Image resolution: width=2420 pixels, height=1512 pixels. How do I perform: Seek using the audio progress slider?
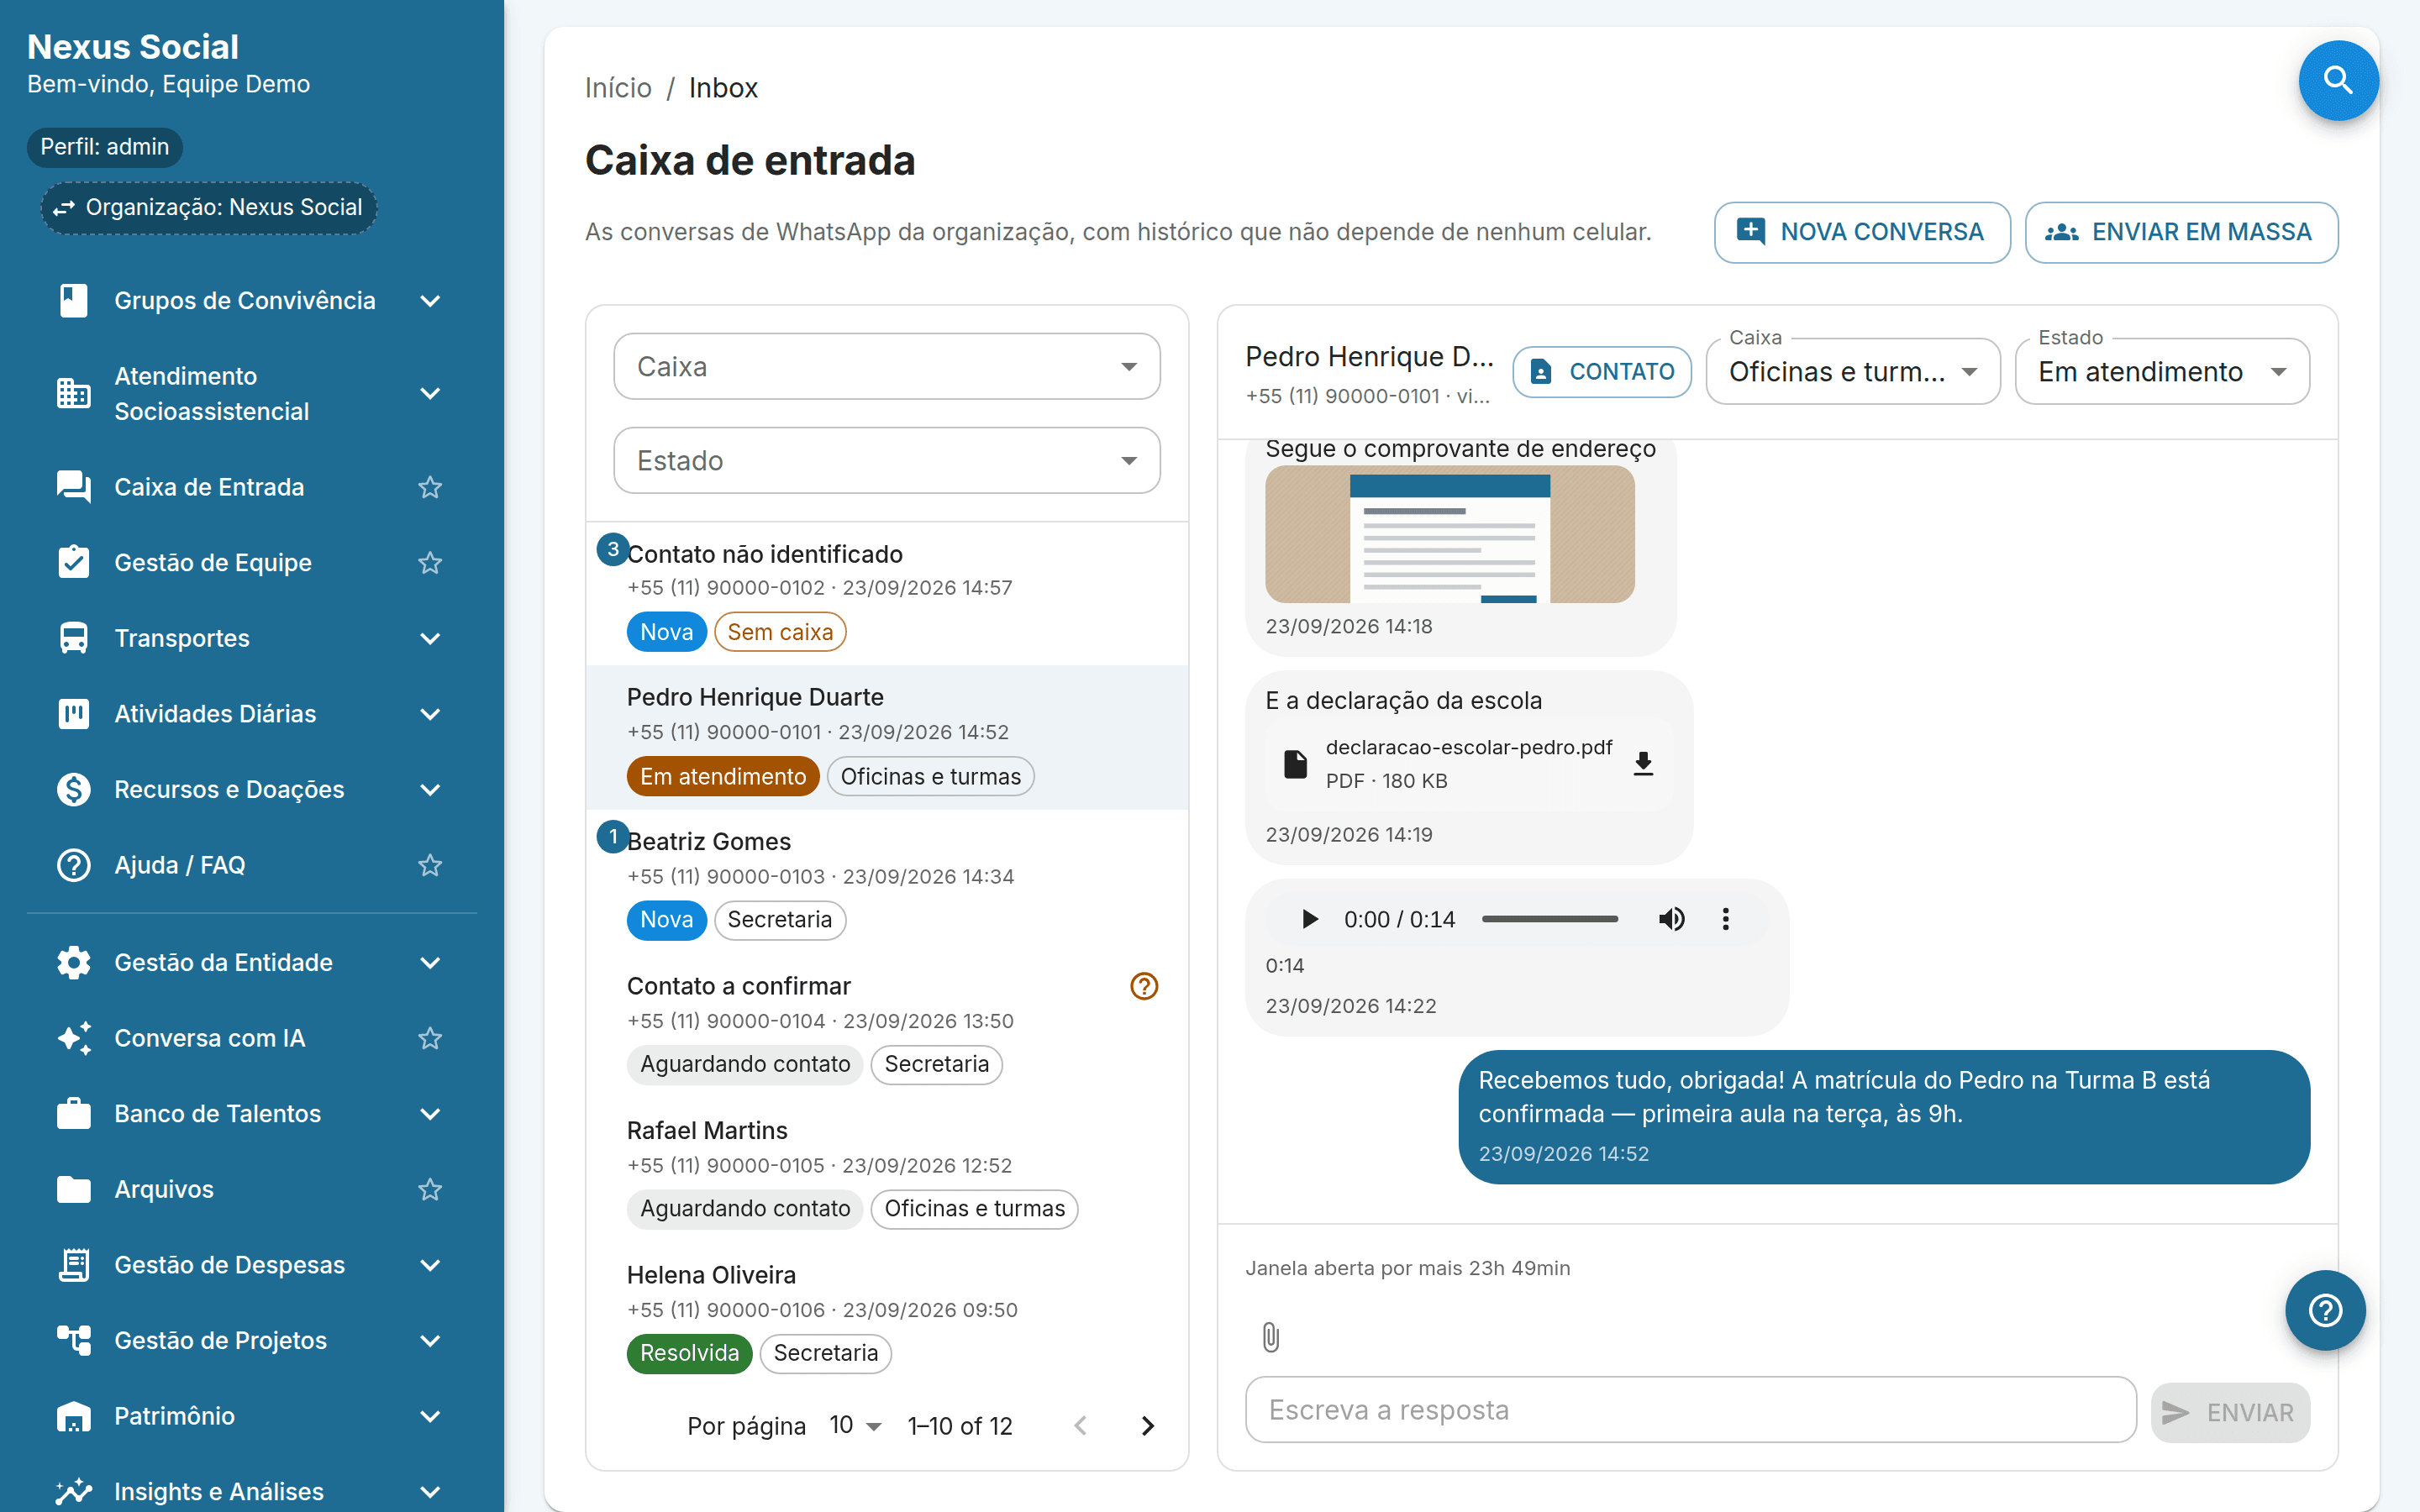pos(1549,919)
